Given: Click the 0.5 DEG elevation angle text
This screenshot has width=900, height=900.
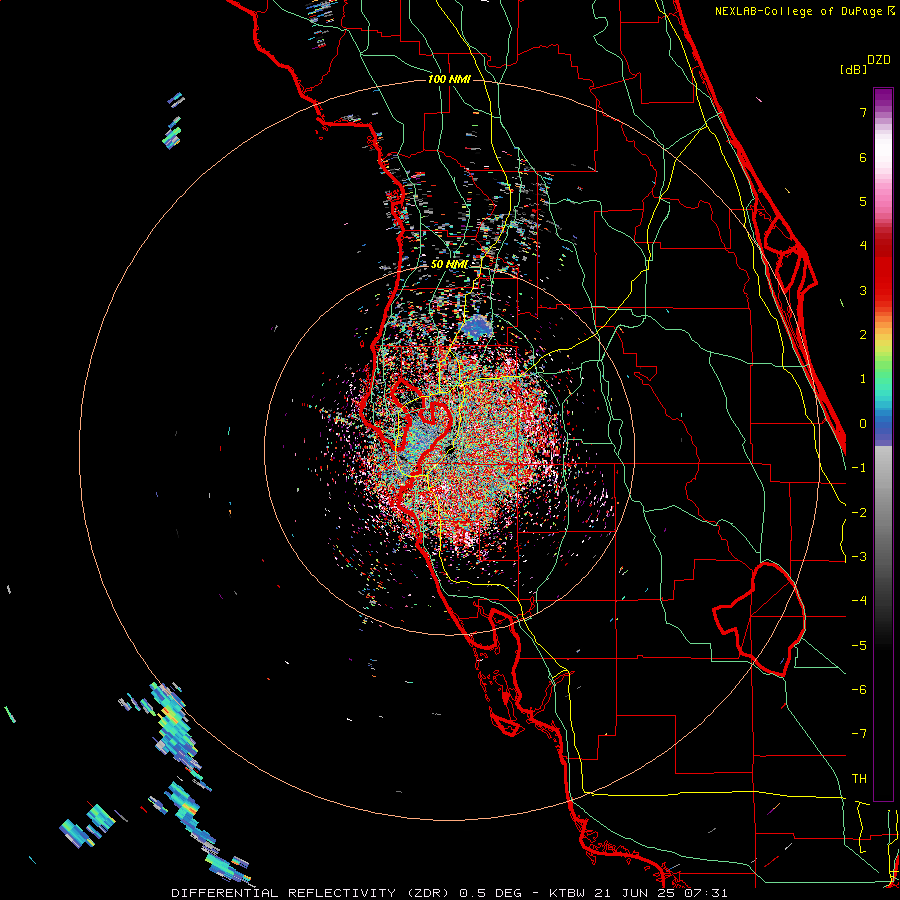Looking at the screenshot, I should point(491,893).
